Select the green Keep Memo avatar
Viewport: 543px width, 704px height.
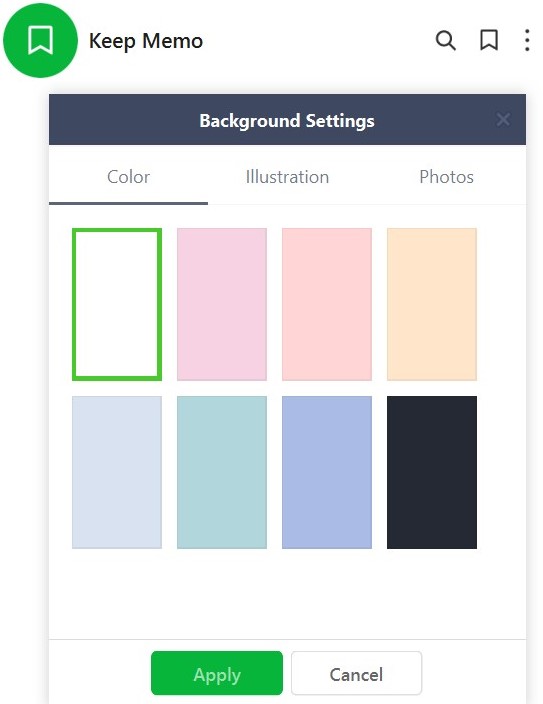pyautogui.click(x=40, y=40)
